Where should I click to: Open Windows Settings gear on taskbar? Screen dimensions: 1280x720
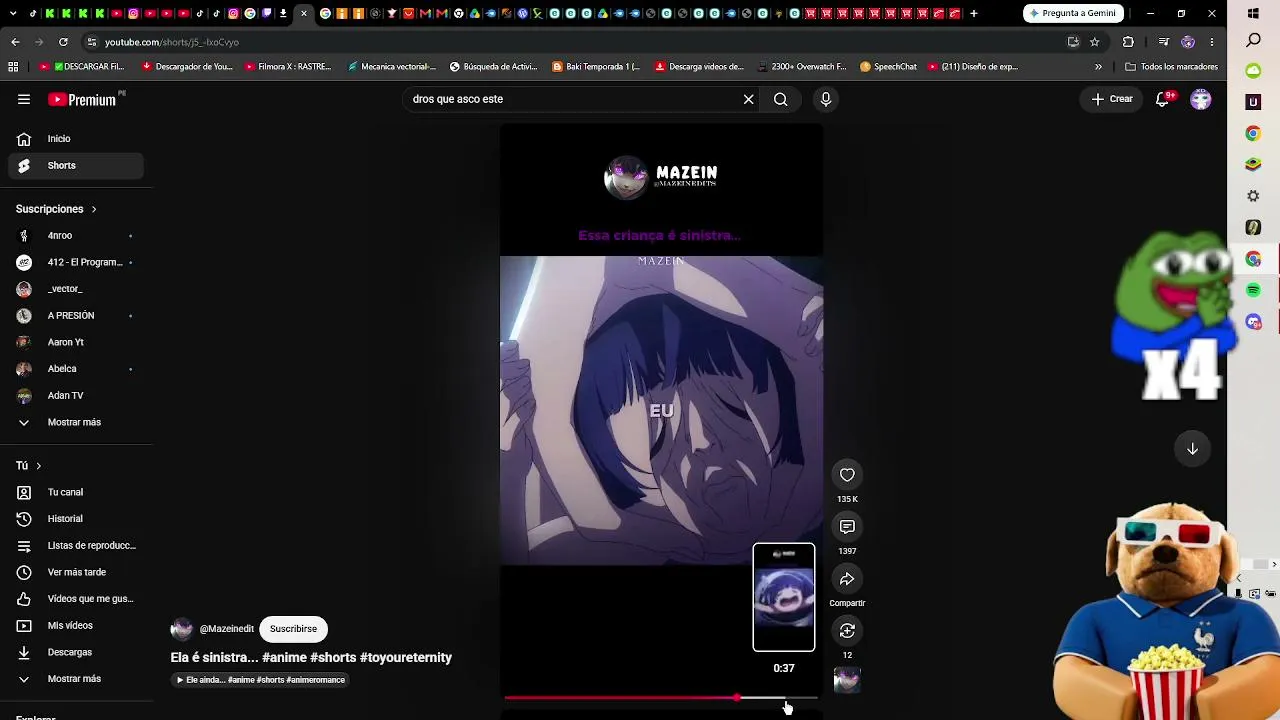pos(1253,196)
